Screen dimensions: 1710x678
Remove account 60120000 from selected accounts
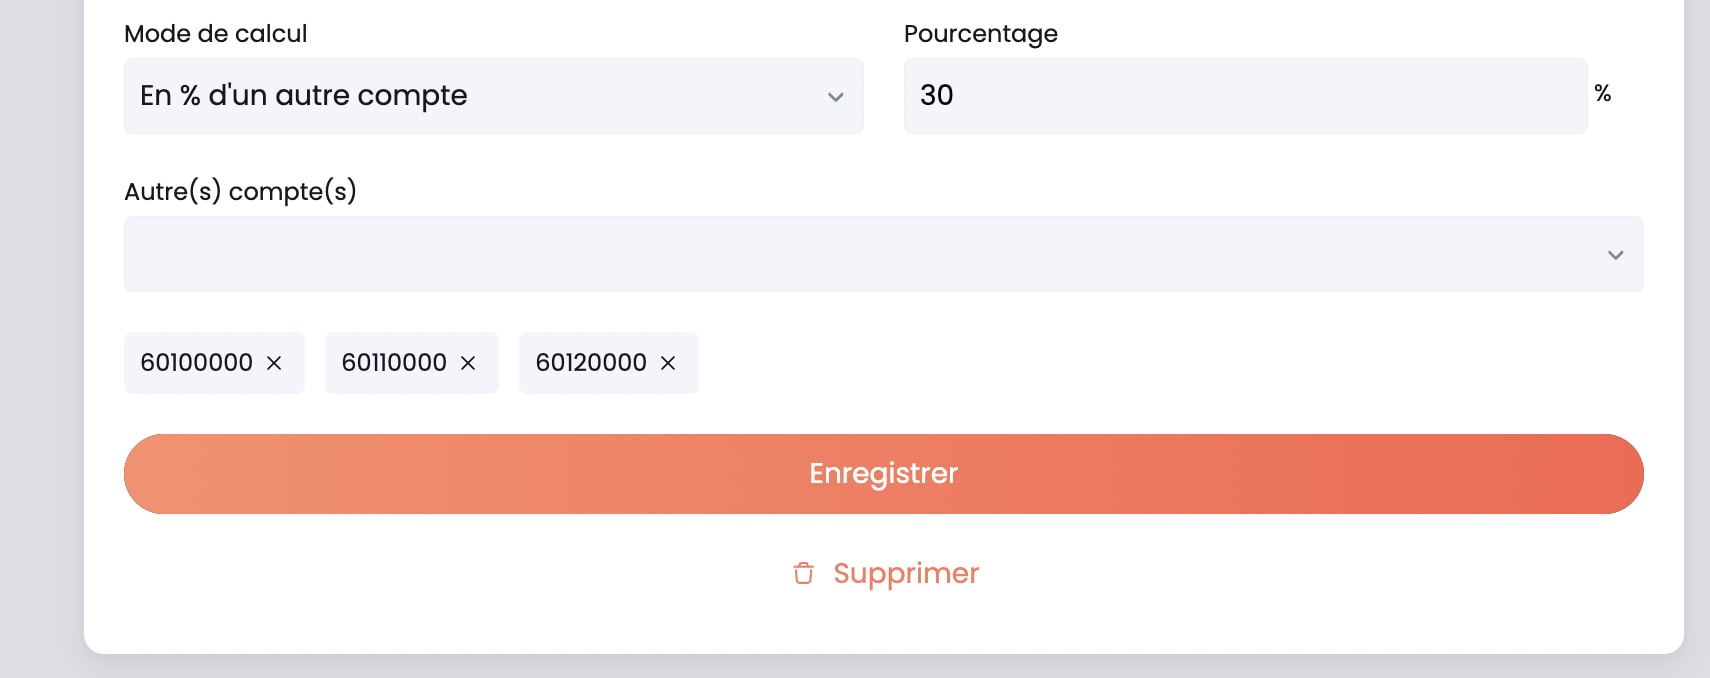click(667, 363)
